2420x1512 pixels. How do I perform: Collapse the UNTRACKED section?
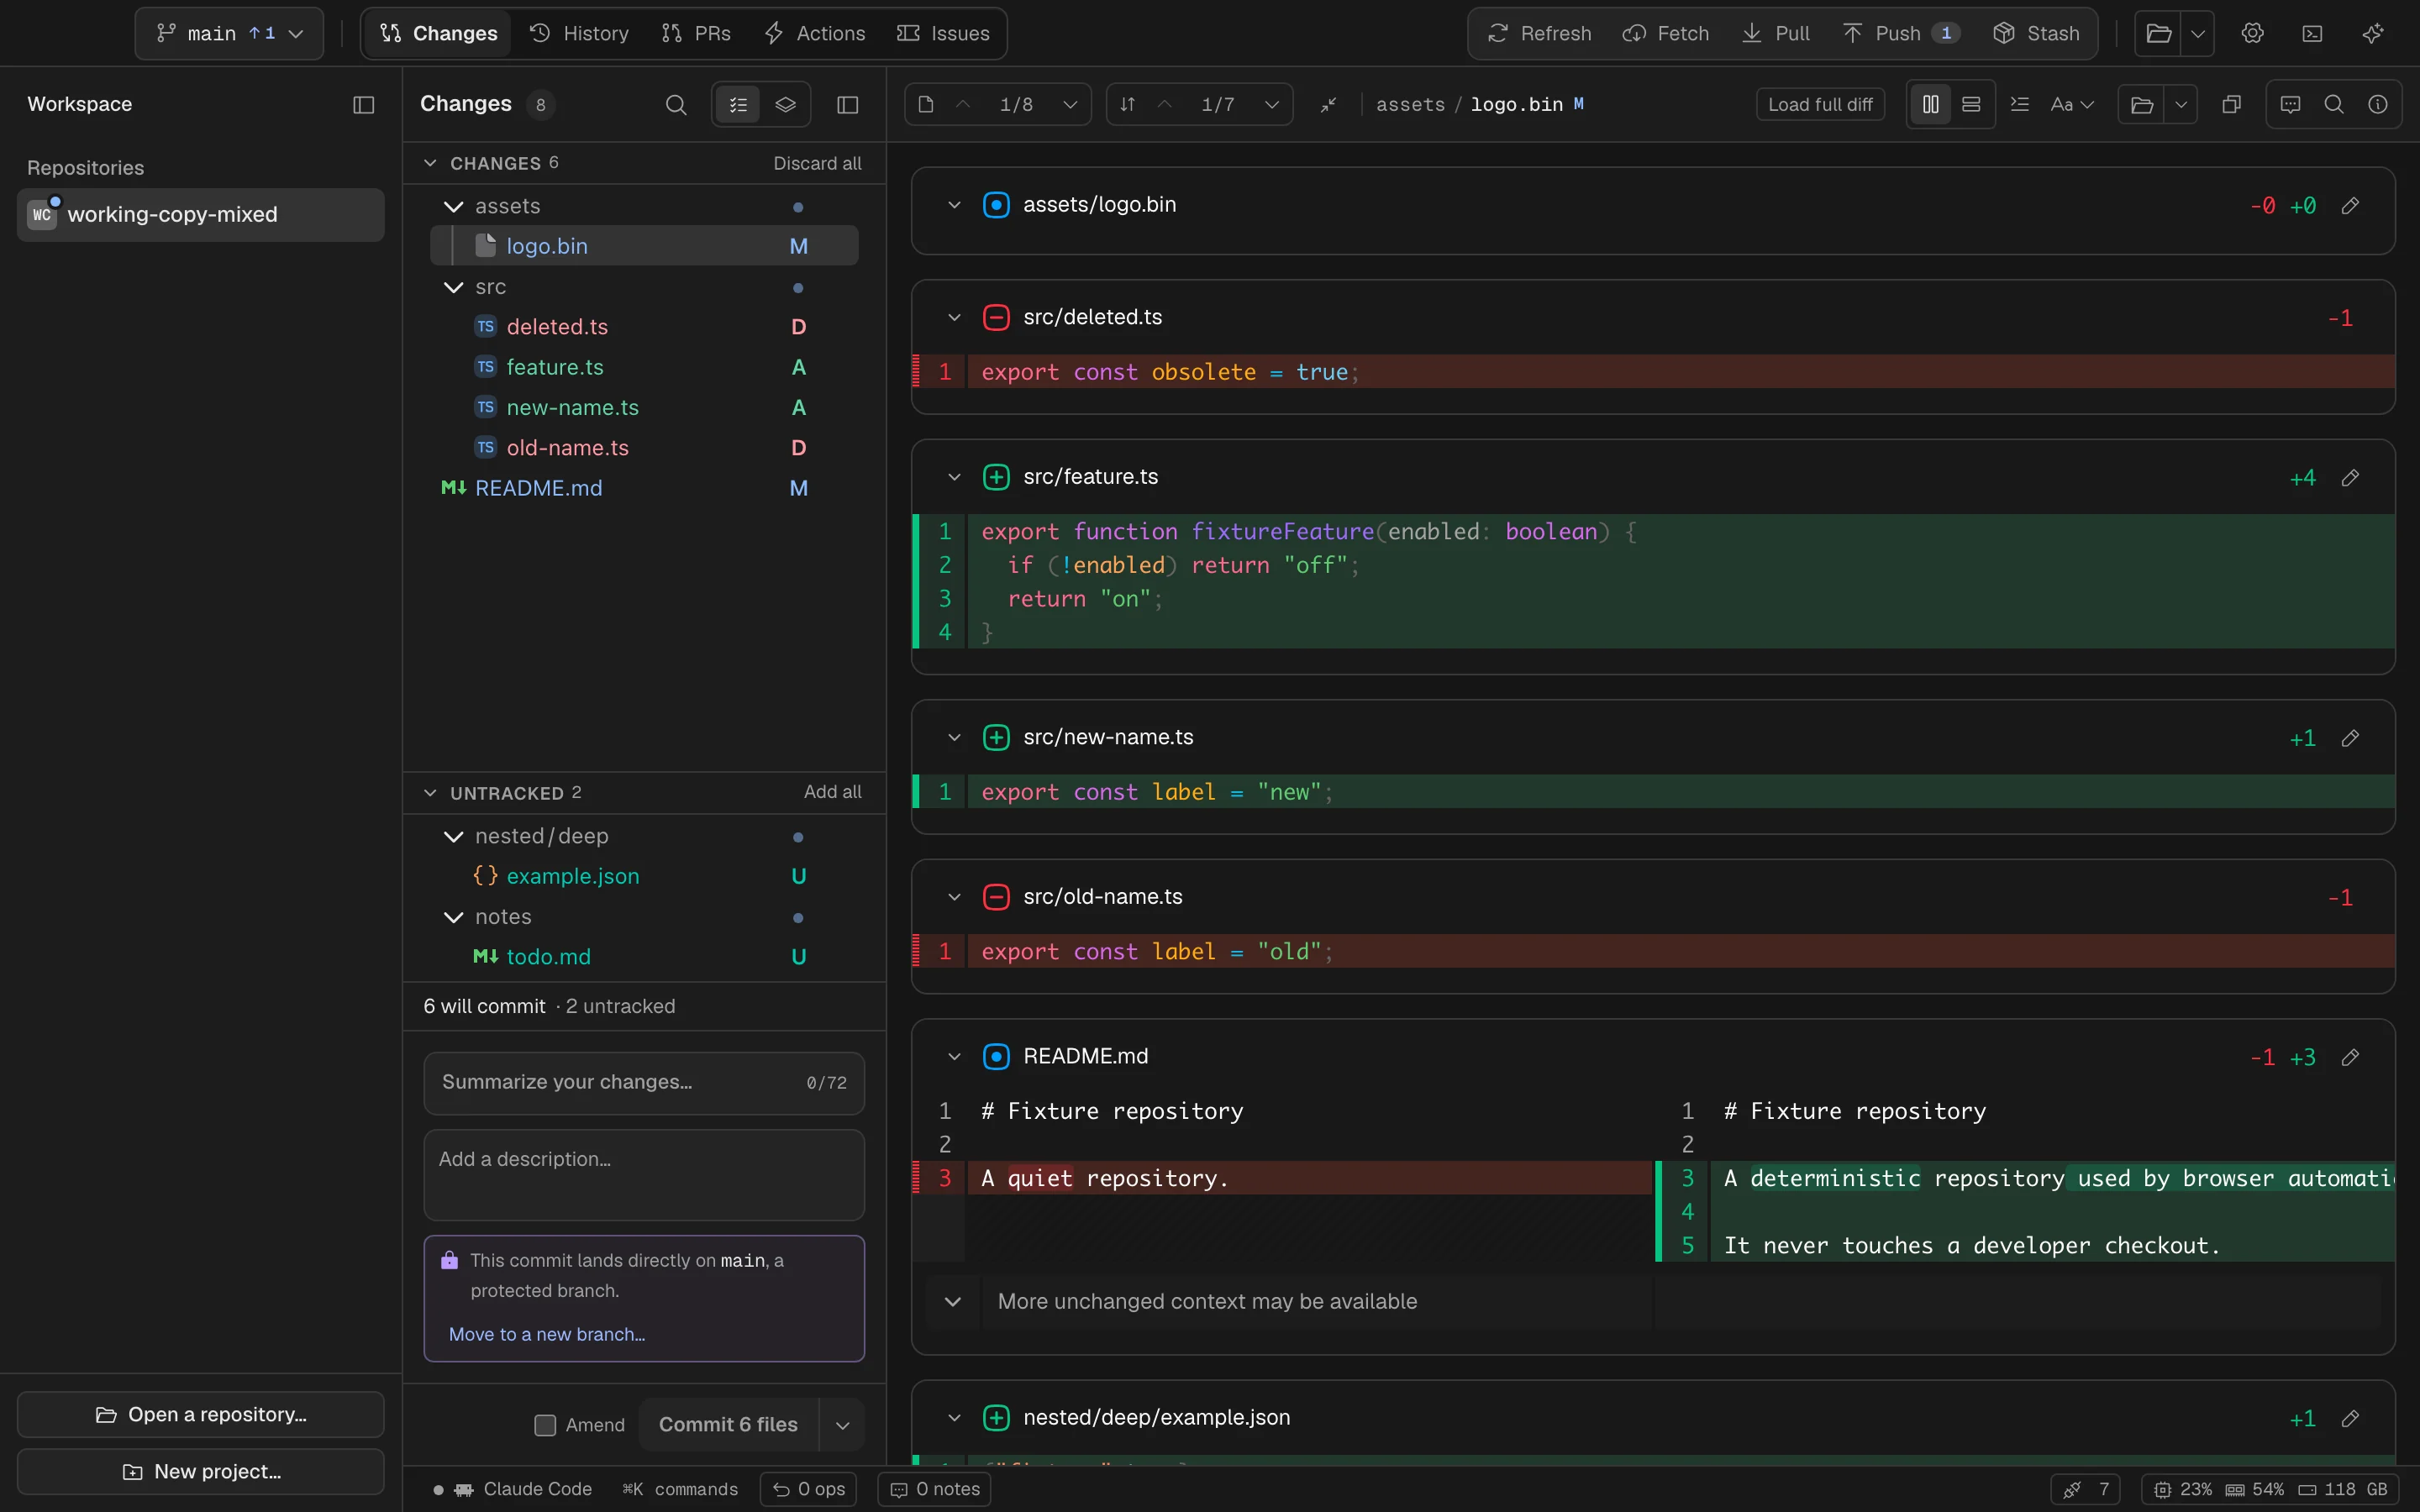[430, 793]
